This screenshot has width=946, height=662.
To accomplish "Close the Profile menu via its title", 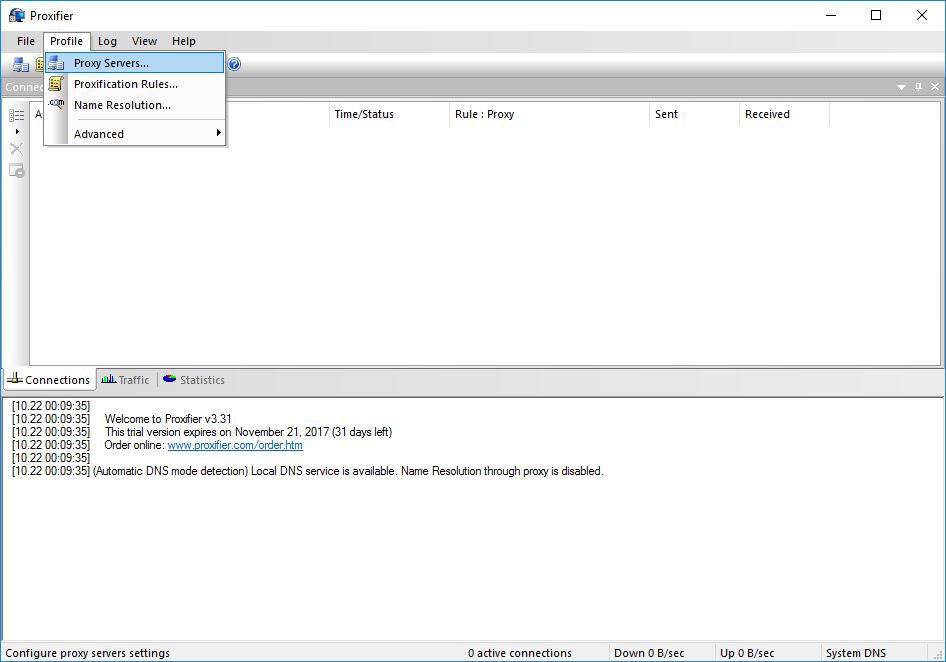I will point(66,41).
